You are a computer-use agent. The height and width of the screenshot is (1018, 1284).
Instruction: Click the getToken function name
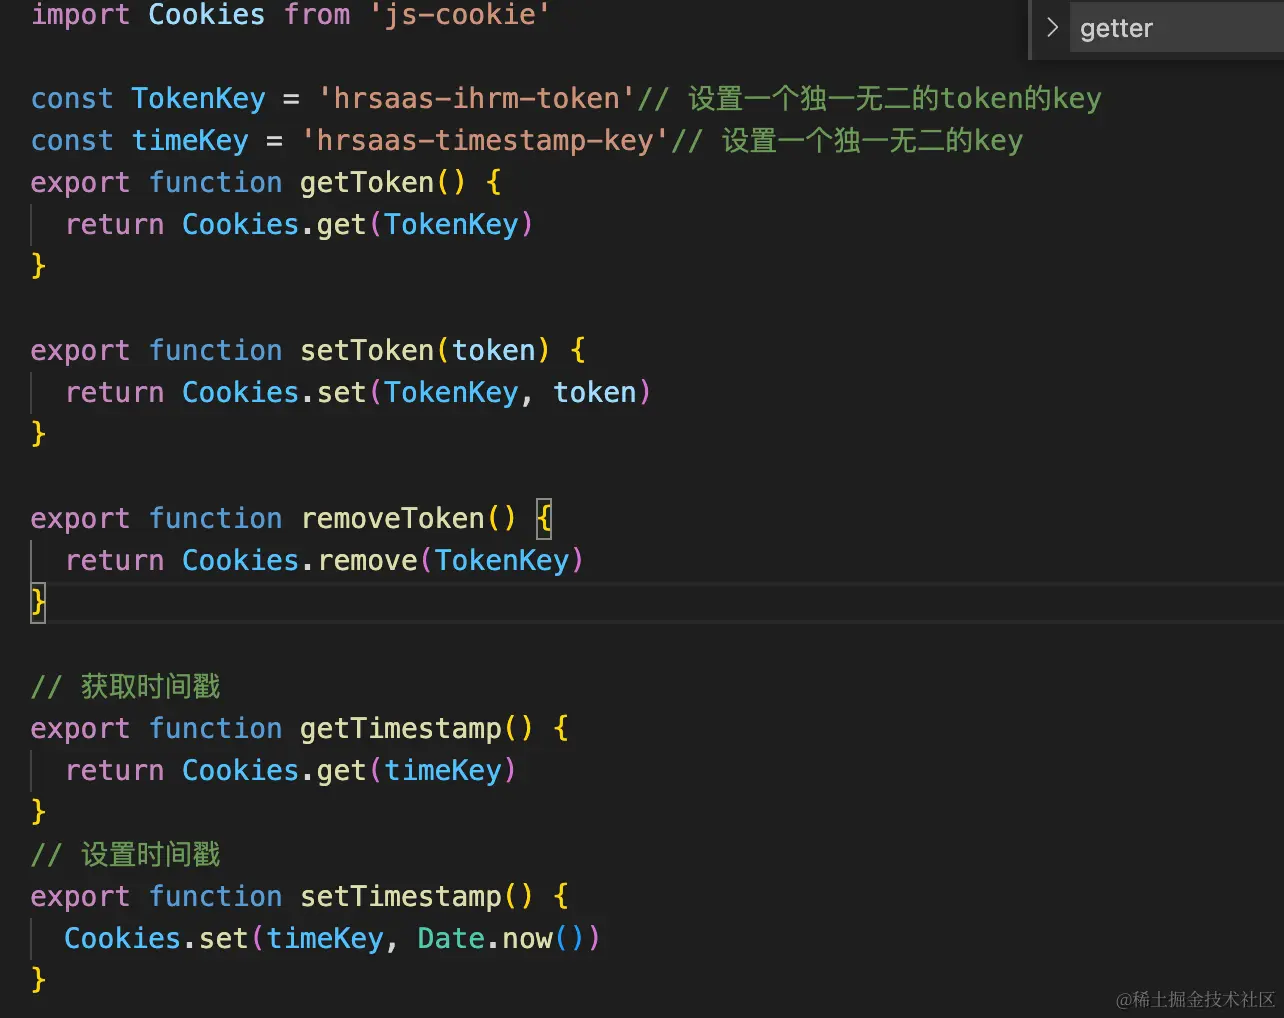pyautogui.click(x=367, y=182)
